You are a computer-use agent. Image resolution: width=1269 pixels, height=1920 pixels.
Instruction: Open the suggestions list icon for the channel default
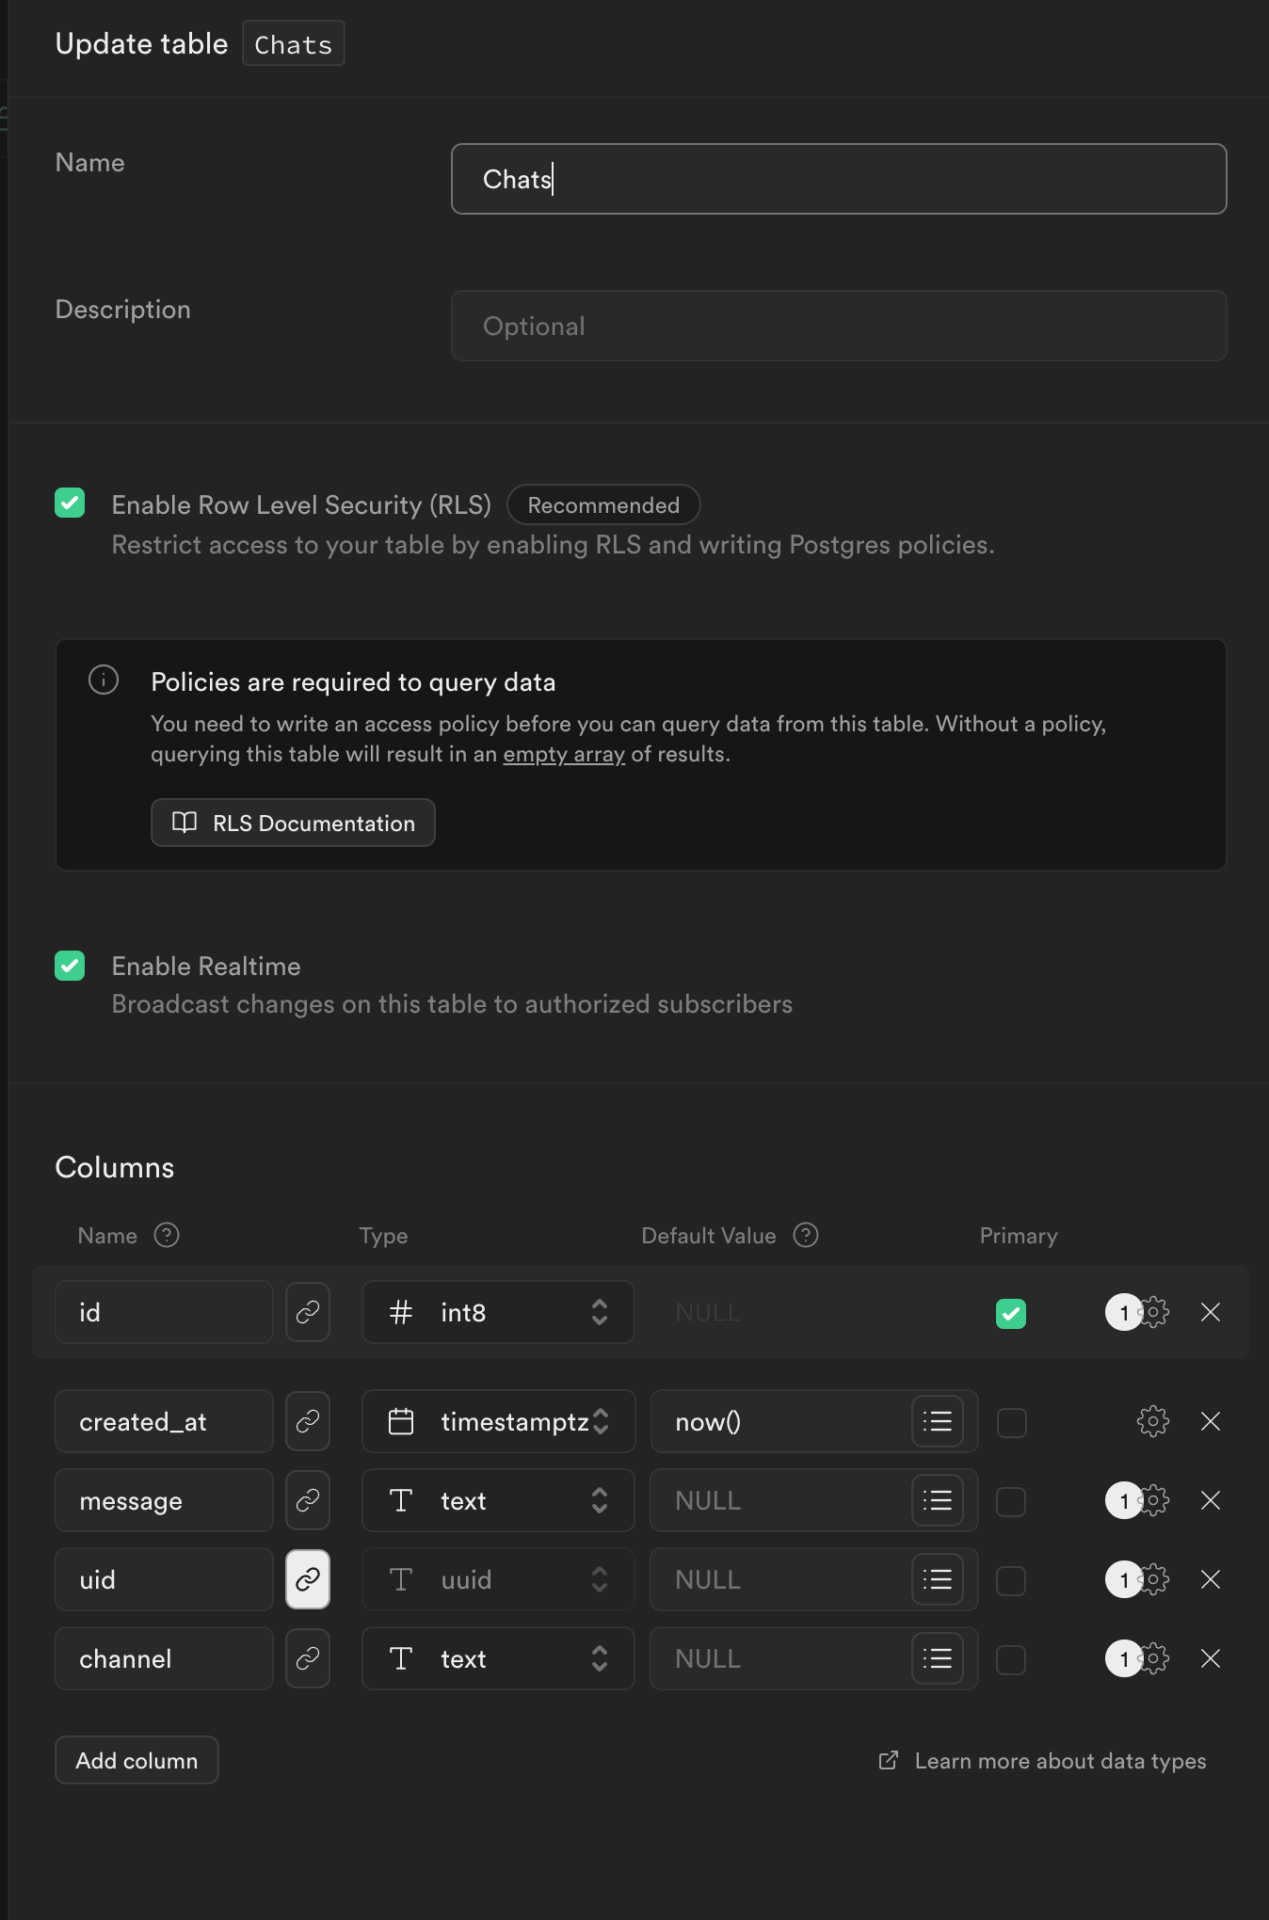pyautogui.click(x=937, y=1659)
